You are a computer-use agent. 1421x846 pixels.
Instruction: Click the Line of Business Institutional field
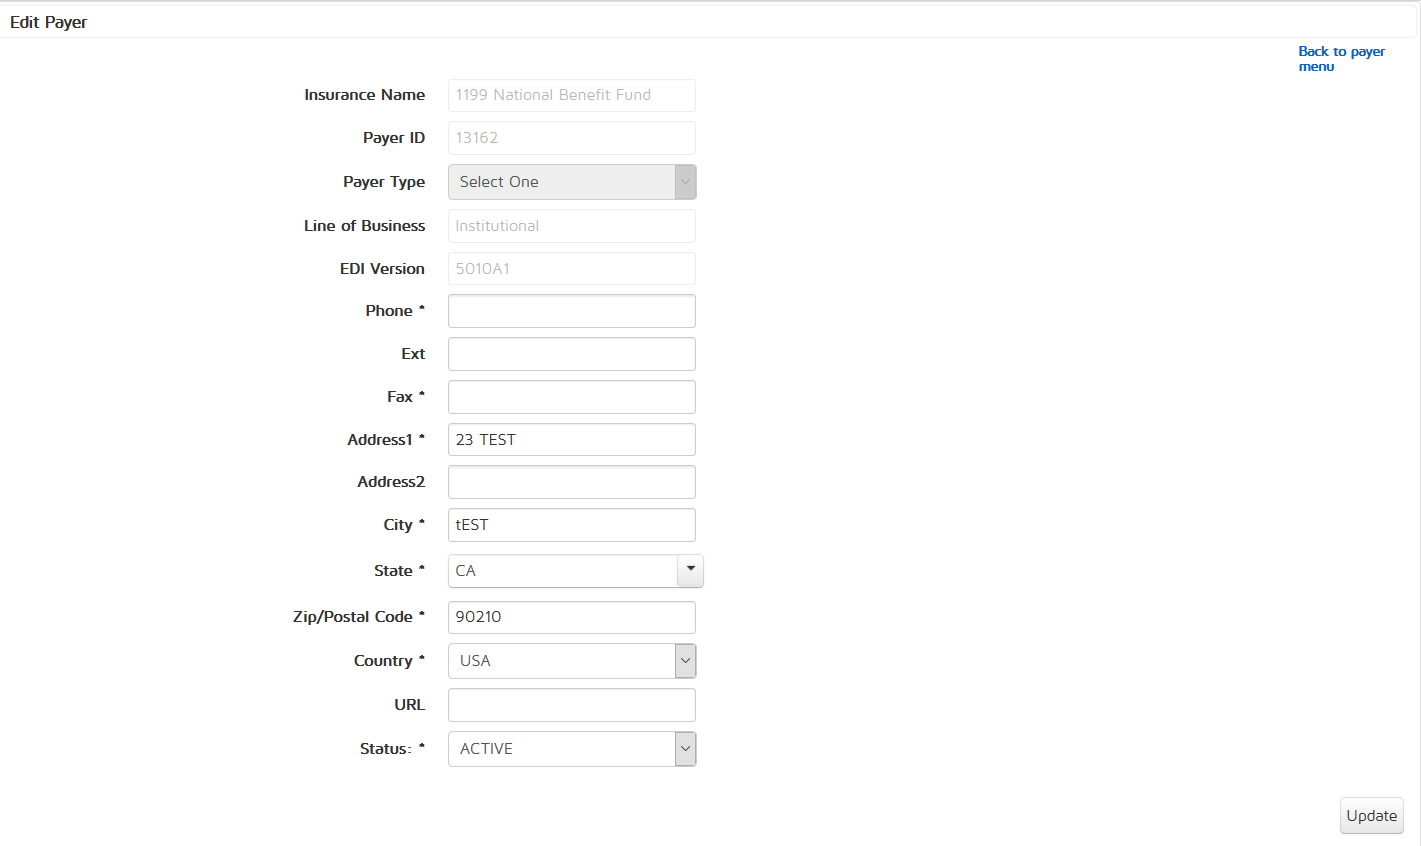(571, 226)
